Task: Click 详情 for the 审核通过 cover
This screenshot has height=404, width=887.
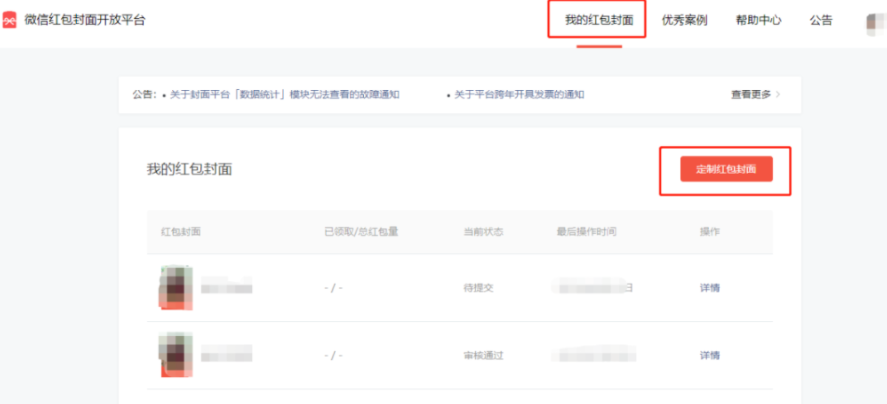Action: tap(709, 355)
